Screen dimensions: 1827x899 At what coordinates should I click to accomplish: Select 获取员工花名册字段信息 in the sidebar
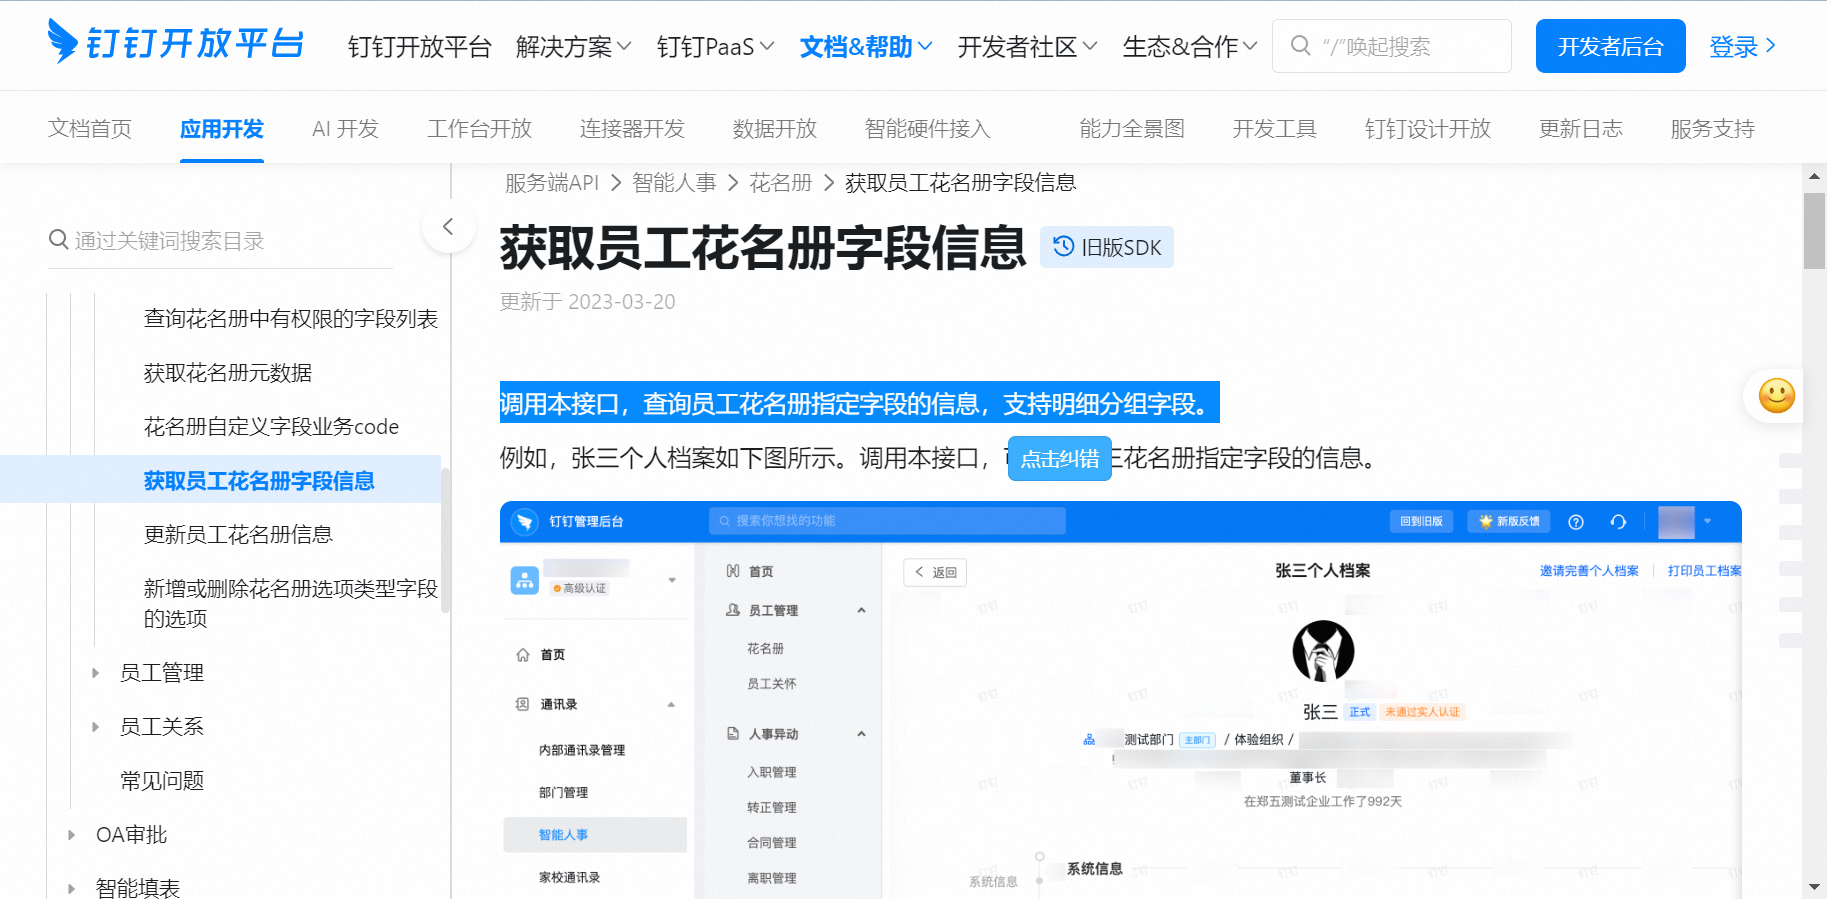[259, 481]
